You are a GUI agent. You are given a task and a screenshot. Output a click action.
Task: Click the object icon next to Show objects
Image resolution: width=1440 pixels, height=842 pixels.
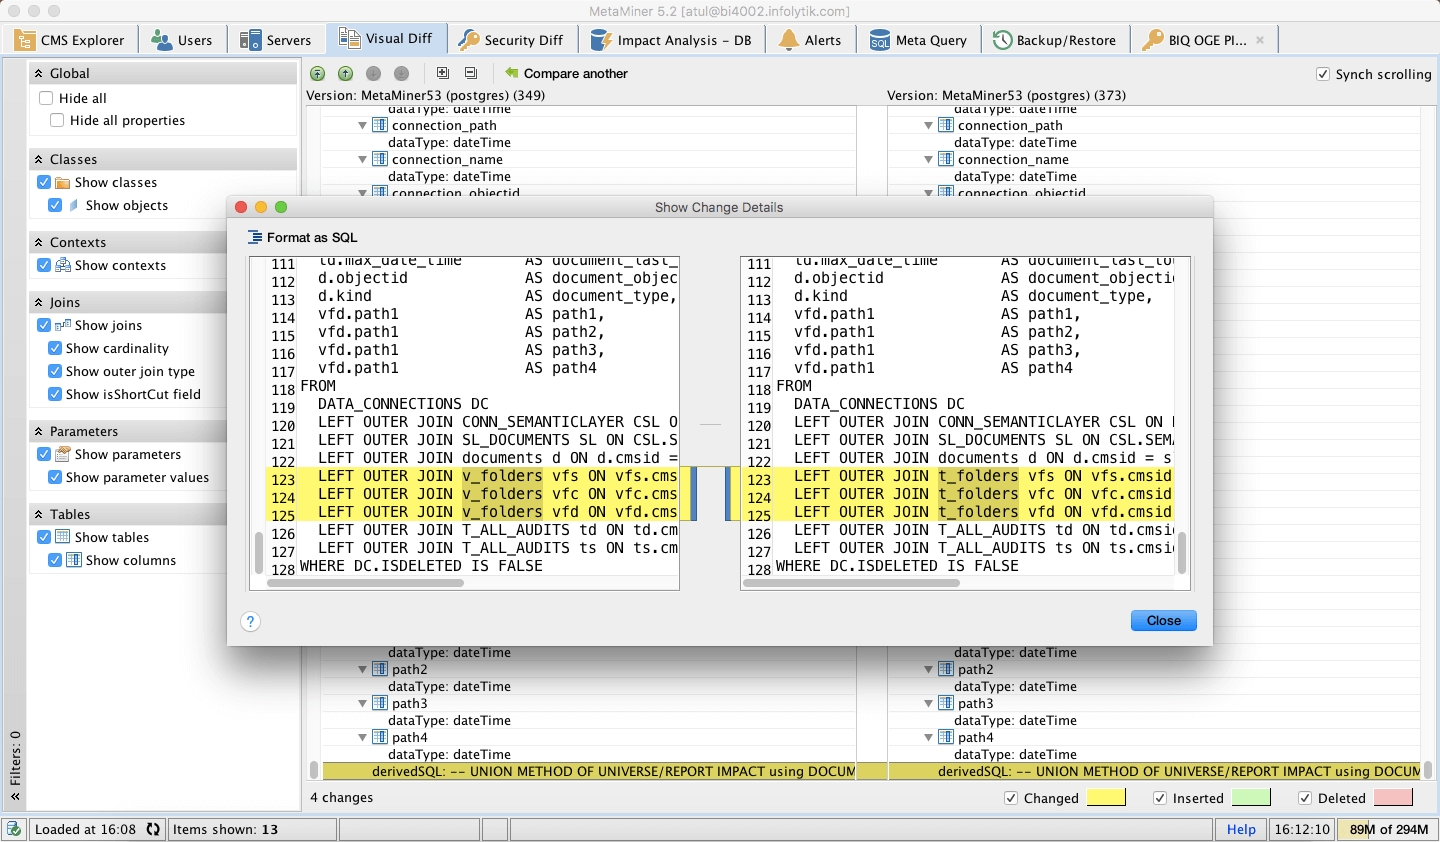(x=74, y=205)
